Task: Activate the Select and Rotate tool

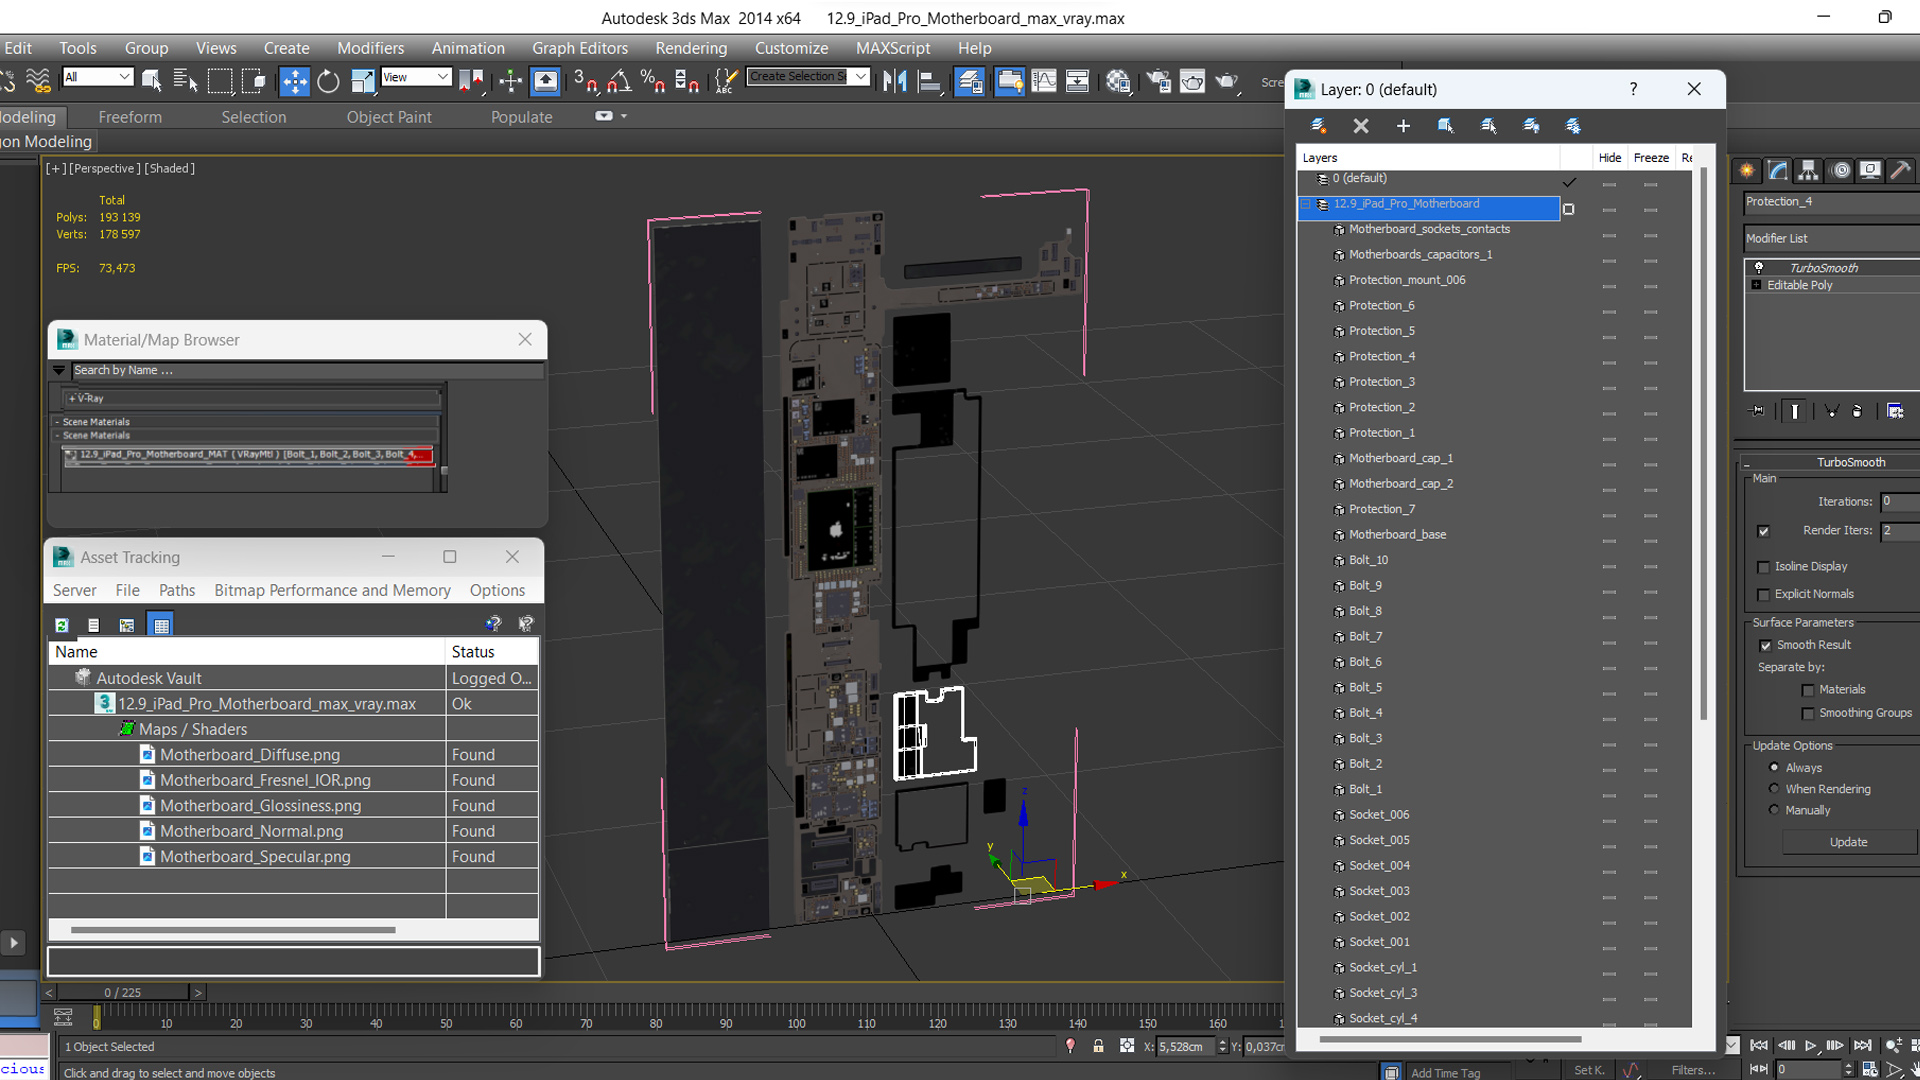Action: (x=328, y=81)
